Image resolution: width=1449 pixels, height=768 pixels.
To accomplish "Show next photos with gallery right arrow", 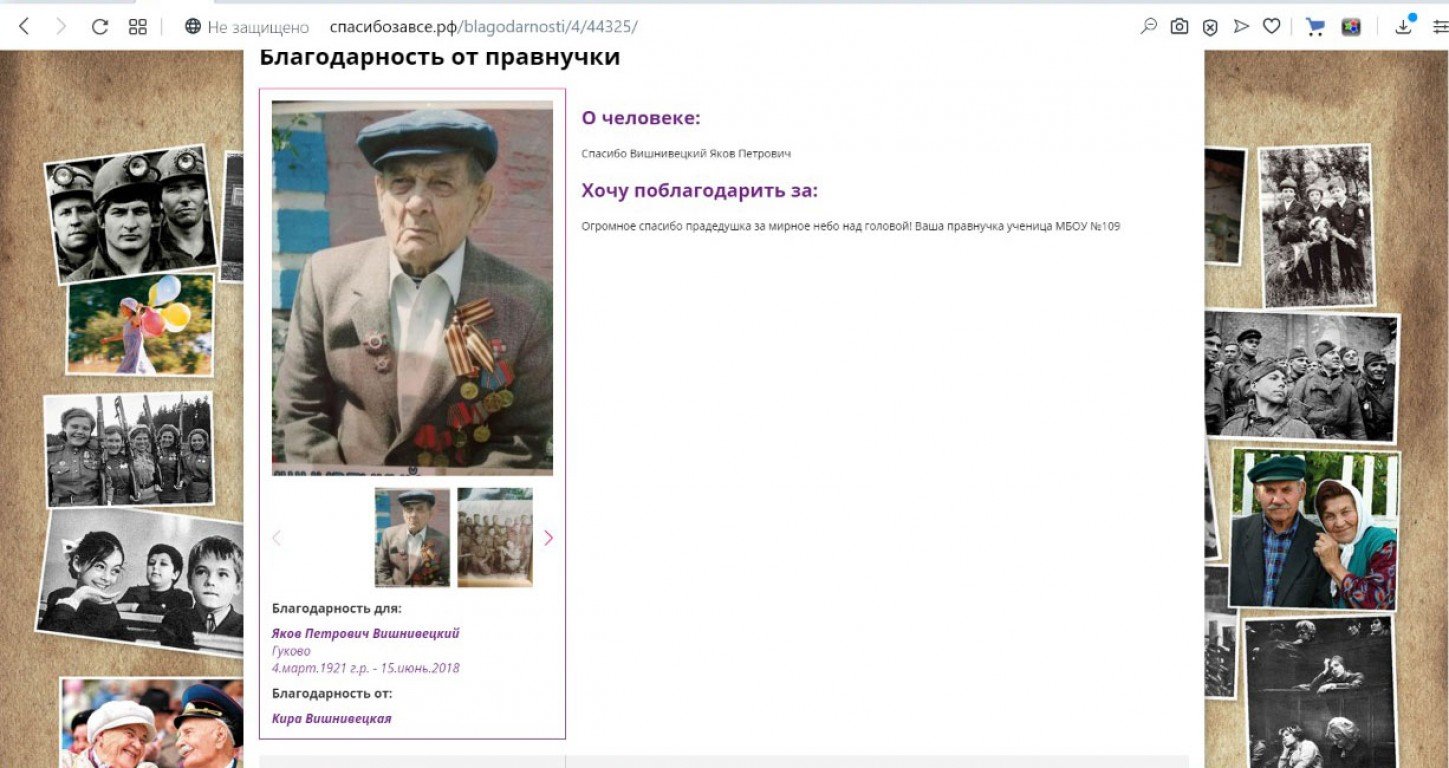I will [548, 538].
